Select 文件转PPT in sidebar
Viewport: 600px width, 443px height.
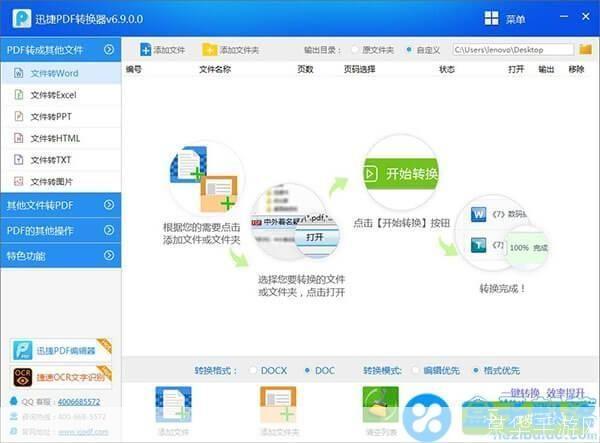tap(61, 116)
